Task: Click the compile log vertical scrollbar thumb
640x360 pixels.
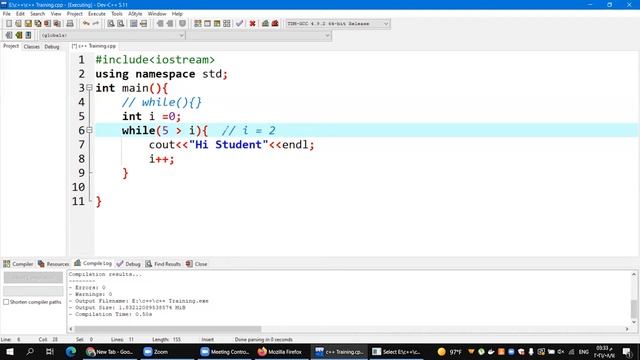Action: [634, 309]
